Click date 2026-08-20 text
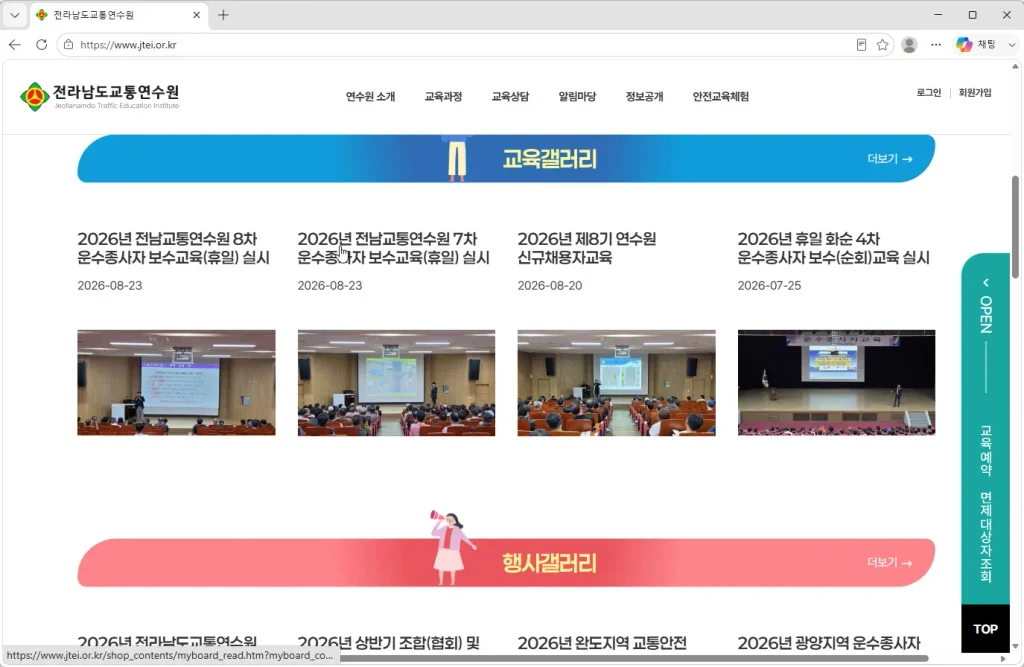Image resolution: width=1024 pixels, height=667 pixels. point(549,285)
